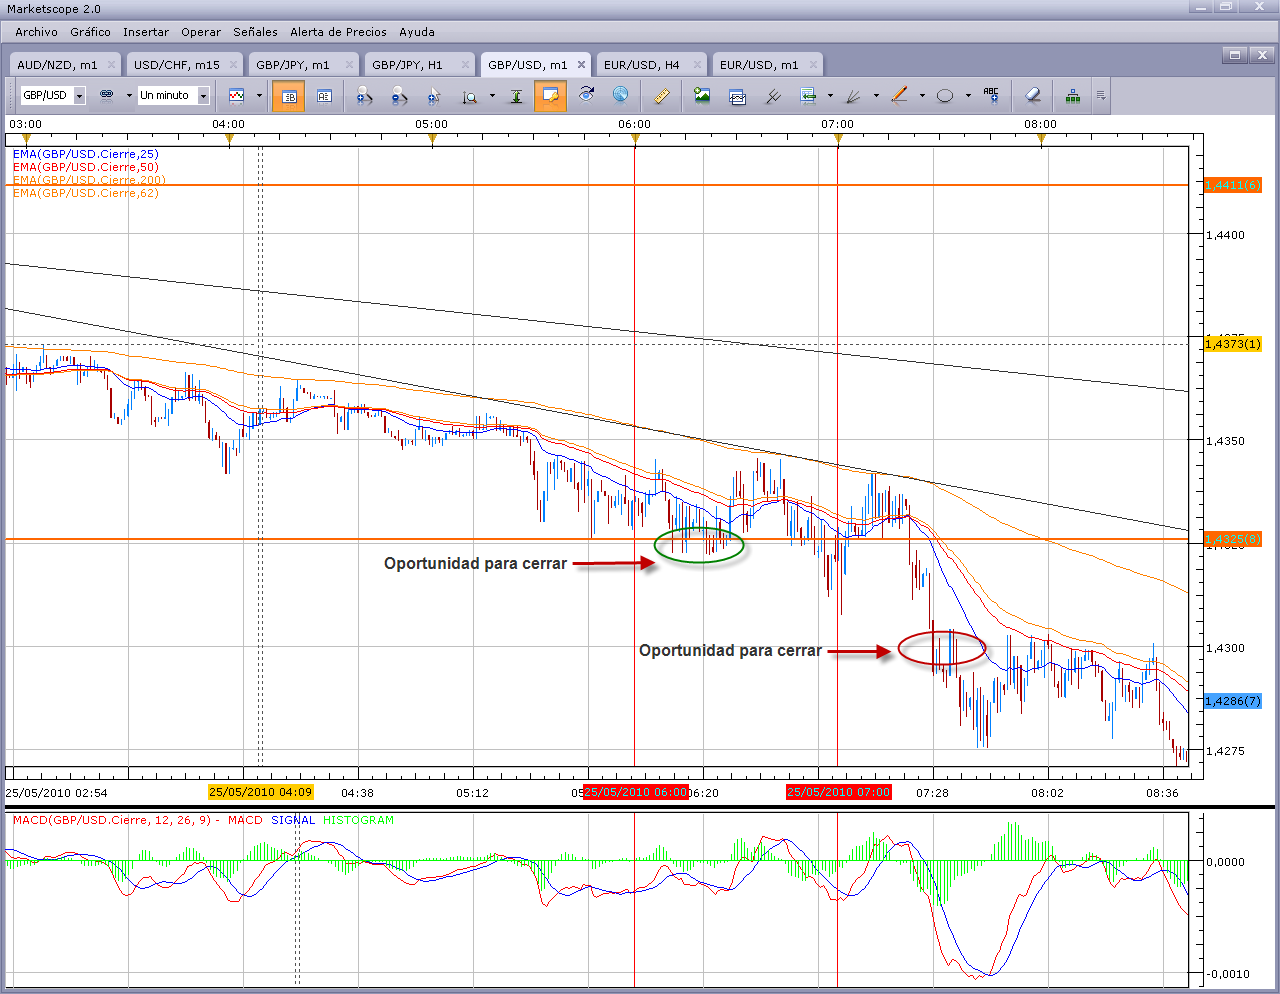Open the Señales menu

point(256,32)
